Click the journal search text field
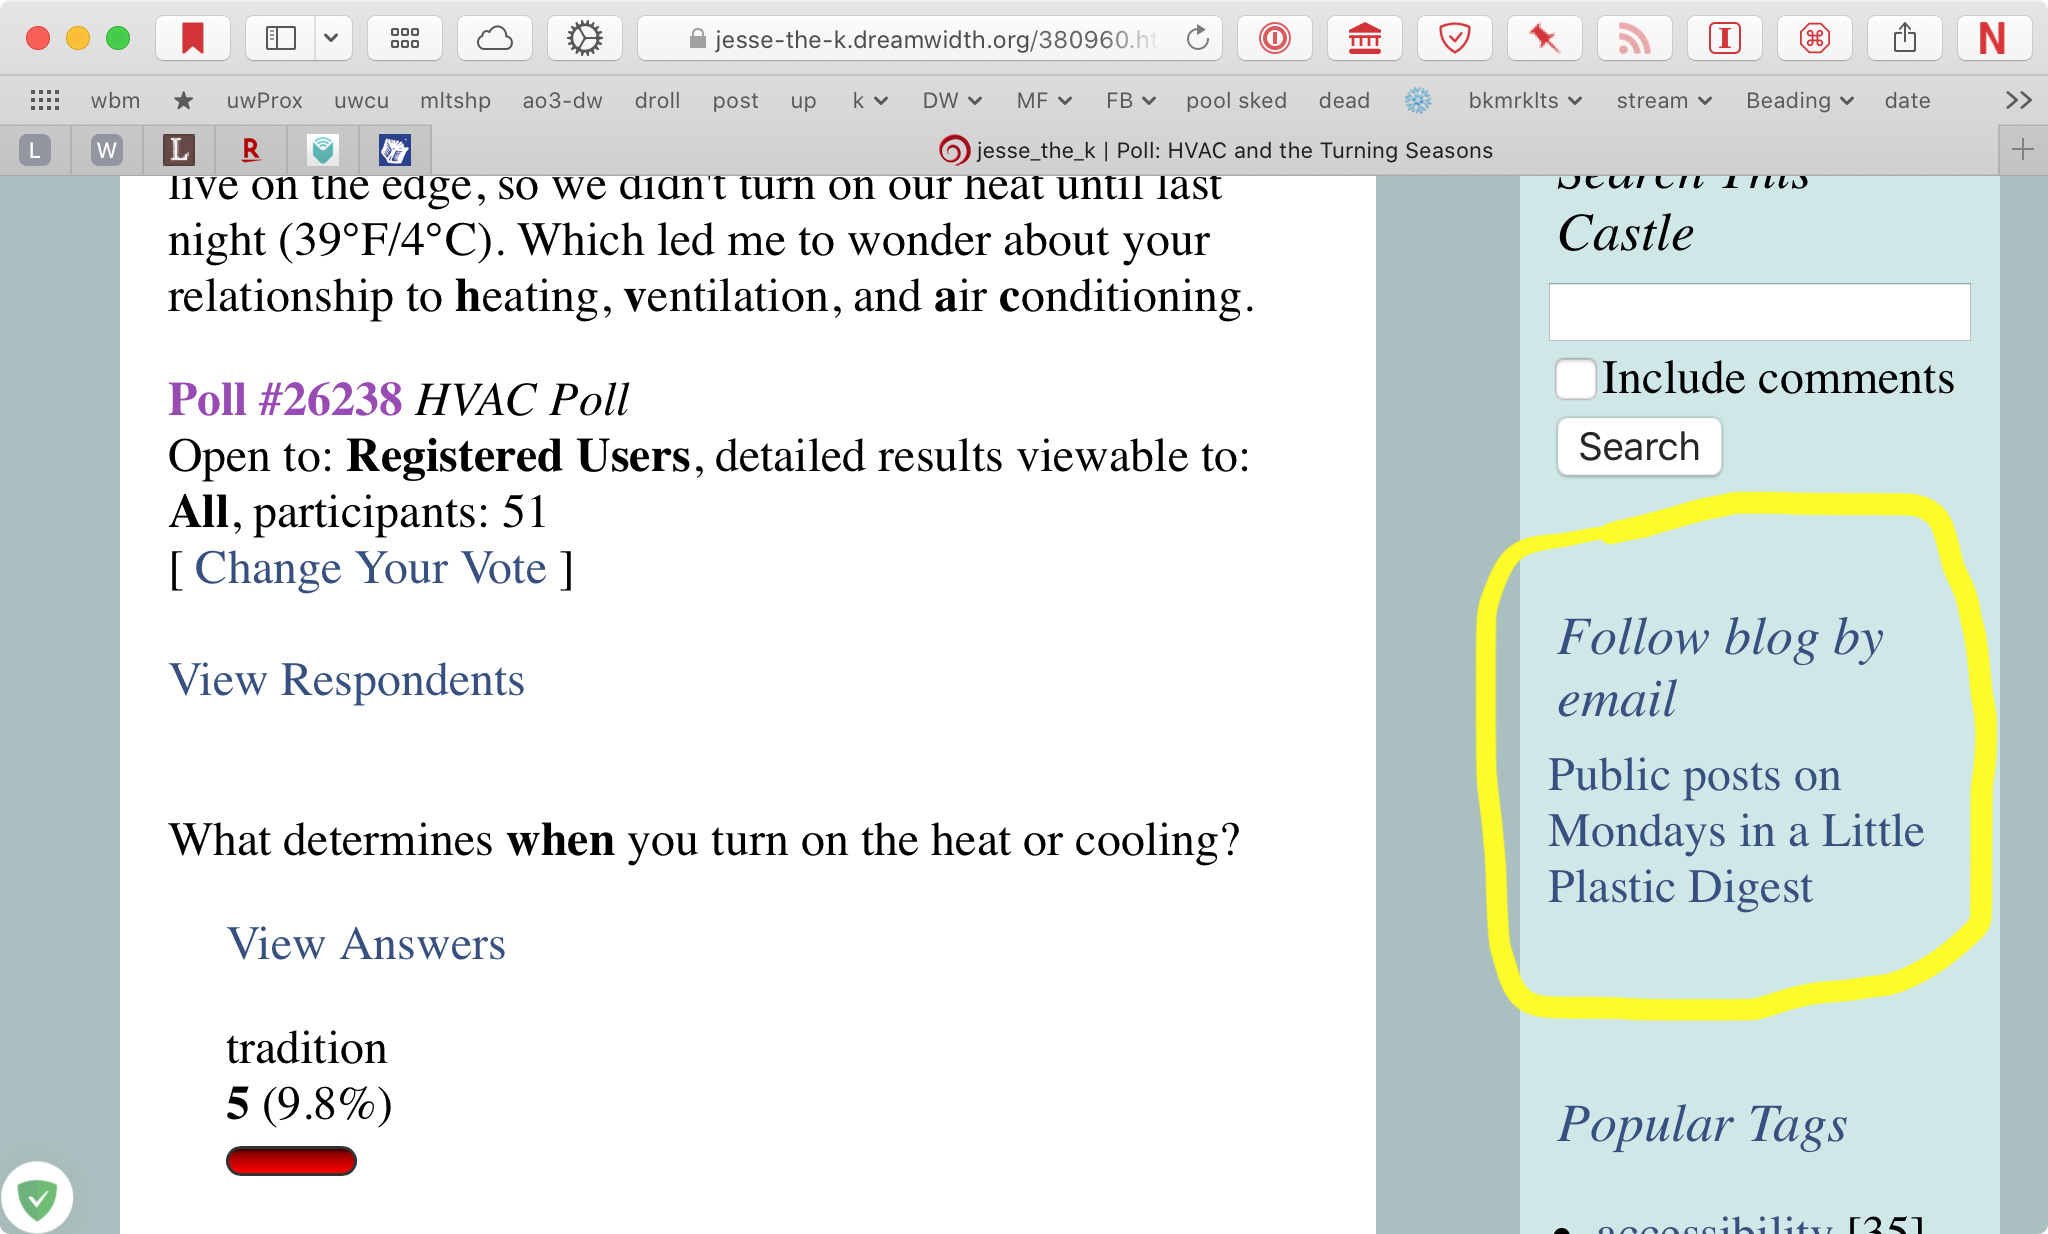The image size is (2048, 1234). pyautogui.click(x=1759, y=312)
